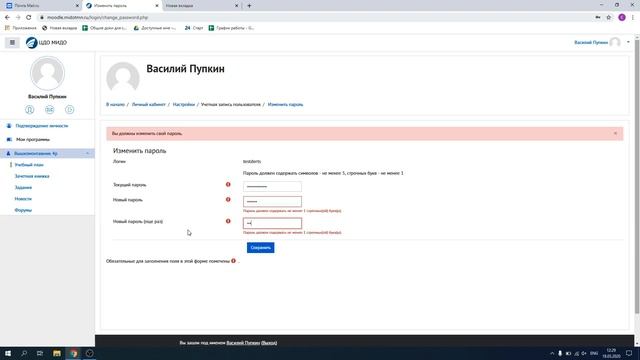Show hidden system tray icons
This screenshot has width=640, height=360.
click(552, 353)
